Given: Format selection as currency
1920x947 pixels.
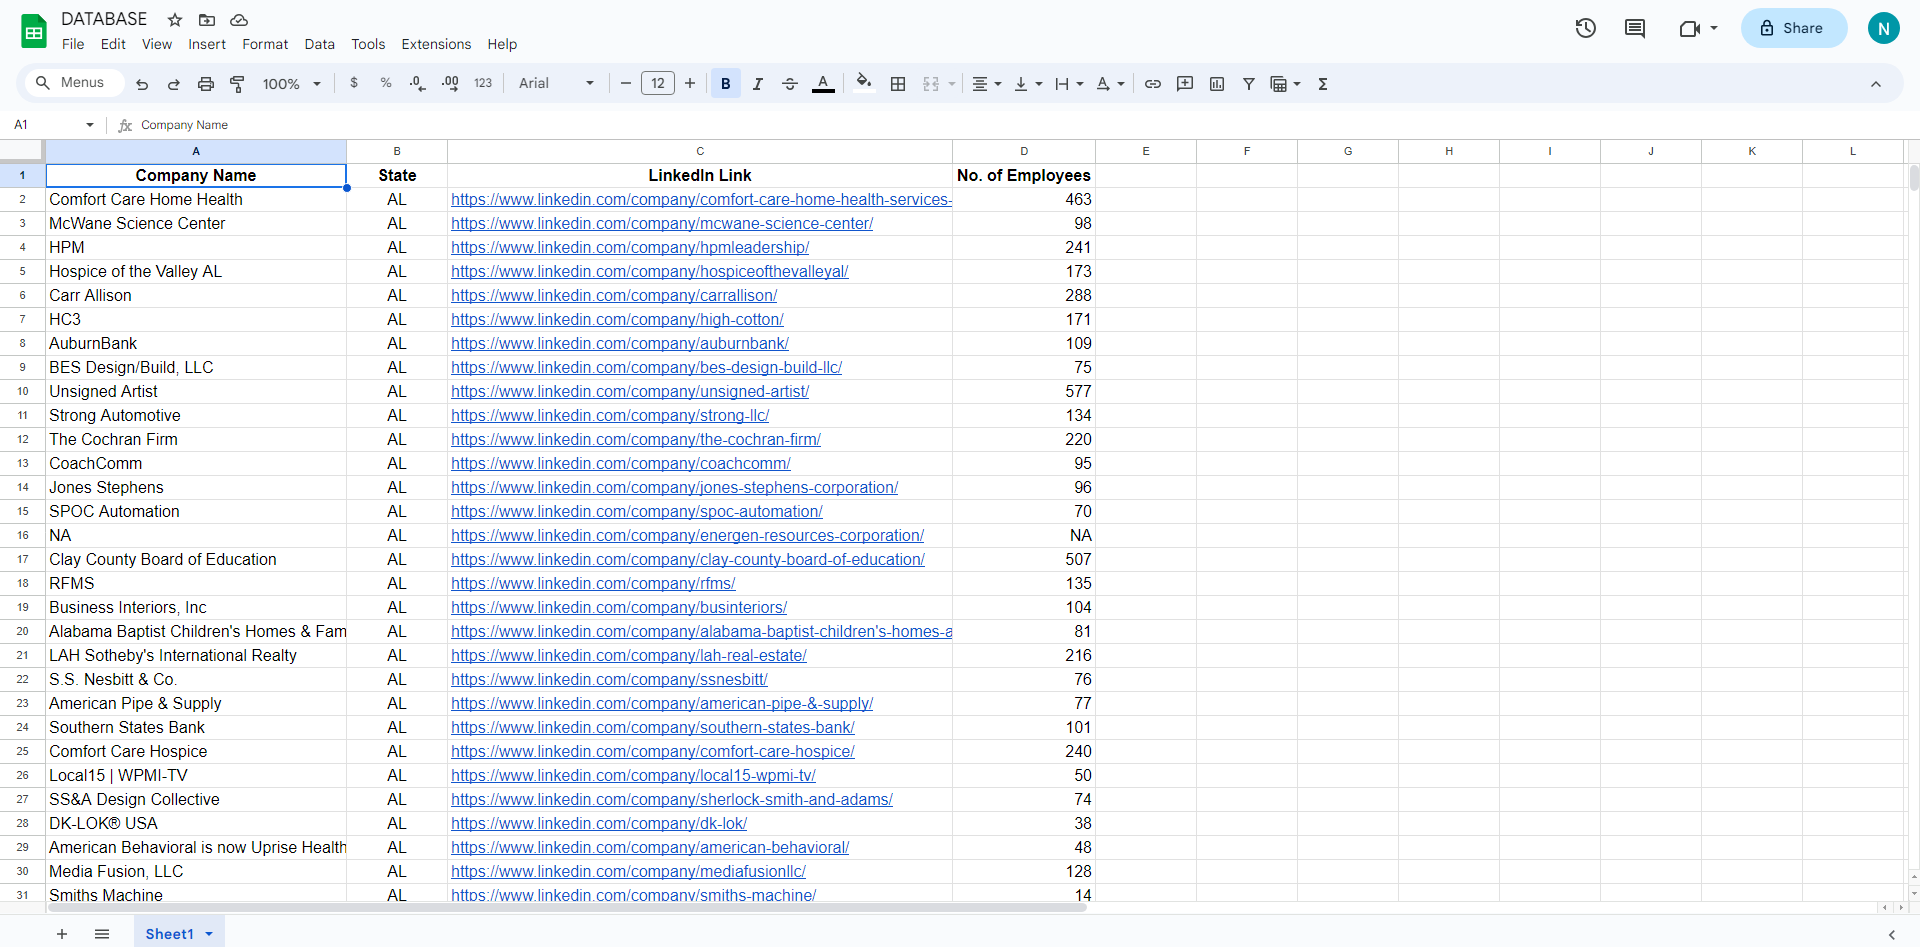Looking at the screenshot, I should pos(354,84).
